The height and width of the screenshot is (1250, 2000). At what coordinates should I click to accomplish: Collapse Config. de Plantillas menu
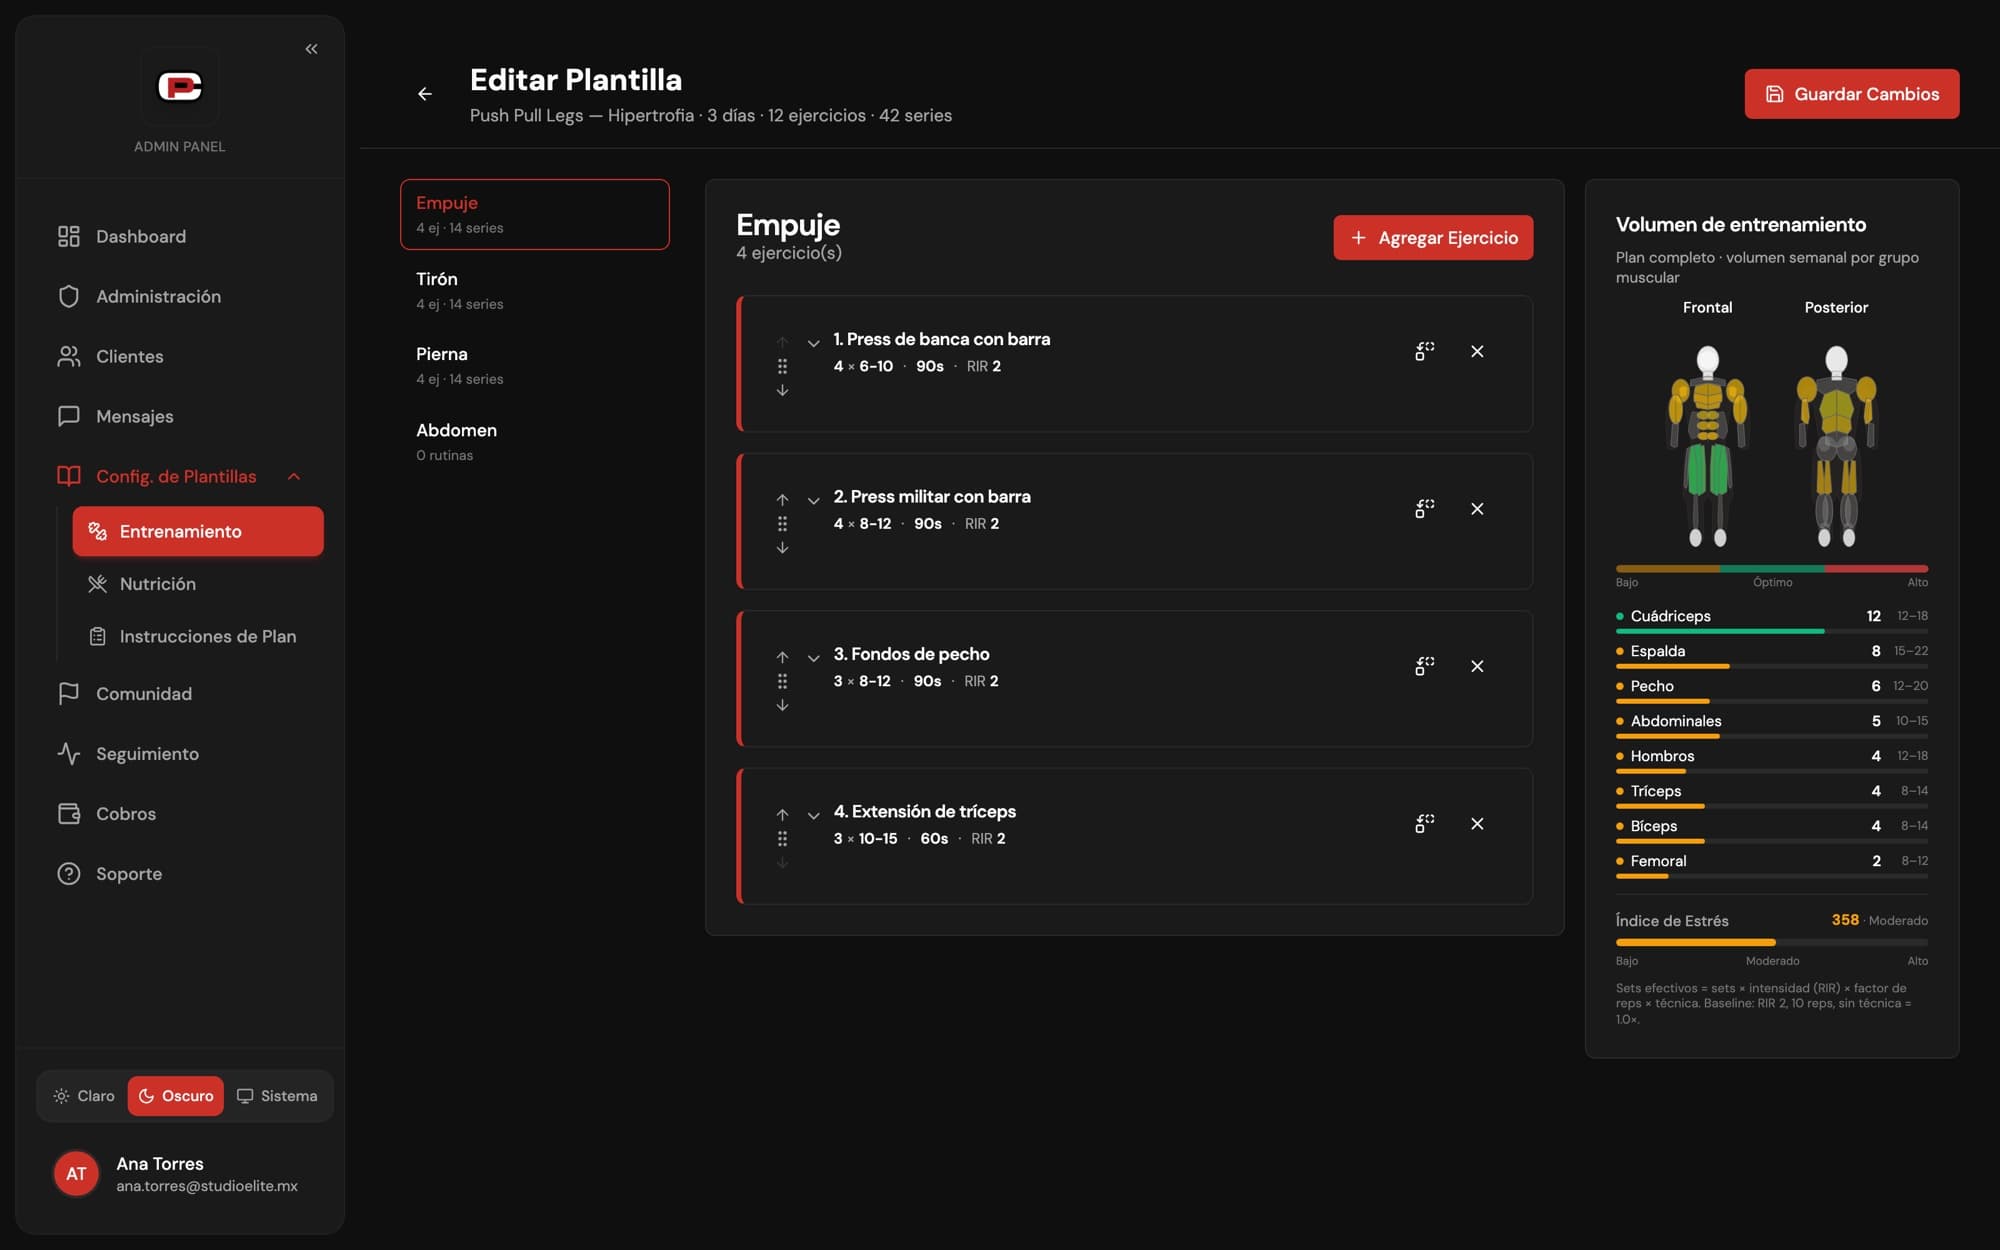click(x=294, y=476)
